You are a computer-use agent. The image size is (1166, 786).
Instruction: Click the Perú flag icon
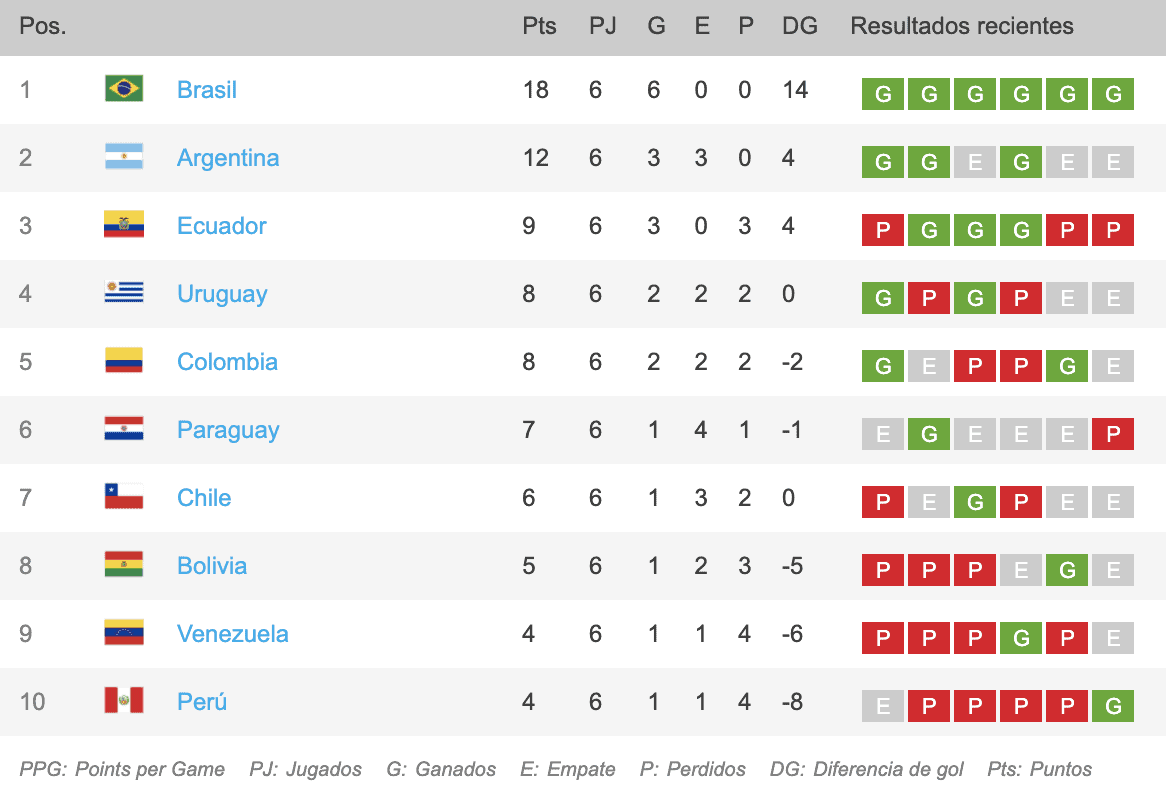tap(124, 700)
